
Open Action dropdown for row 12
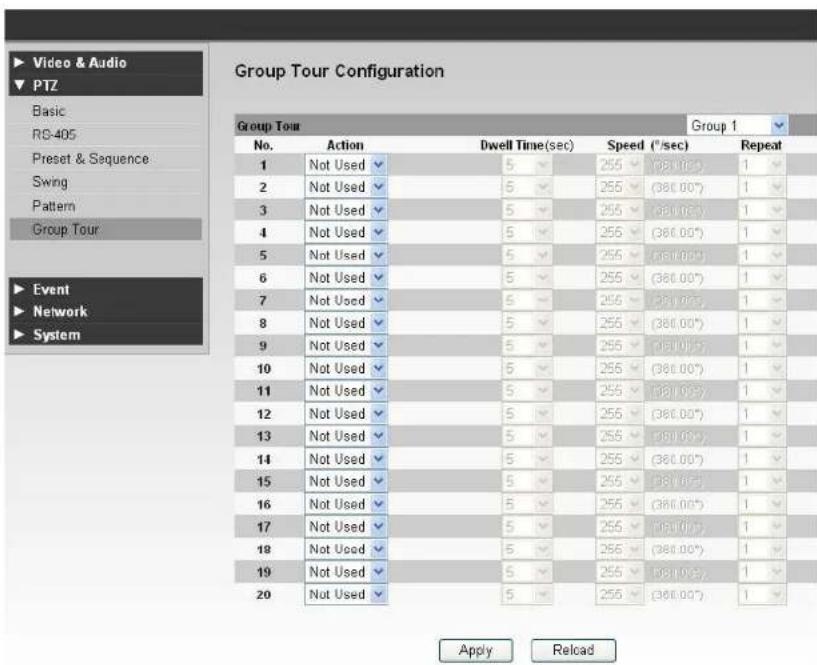(x=346, y=414)
